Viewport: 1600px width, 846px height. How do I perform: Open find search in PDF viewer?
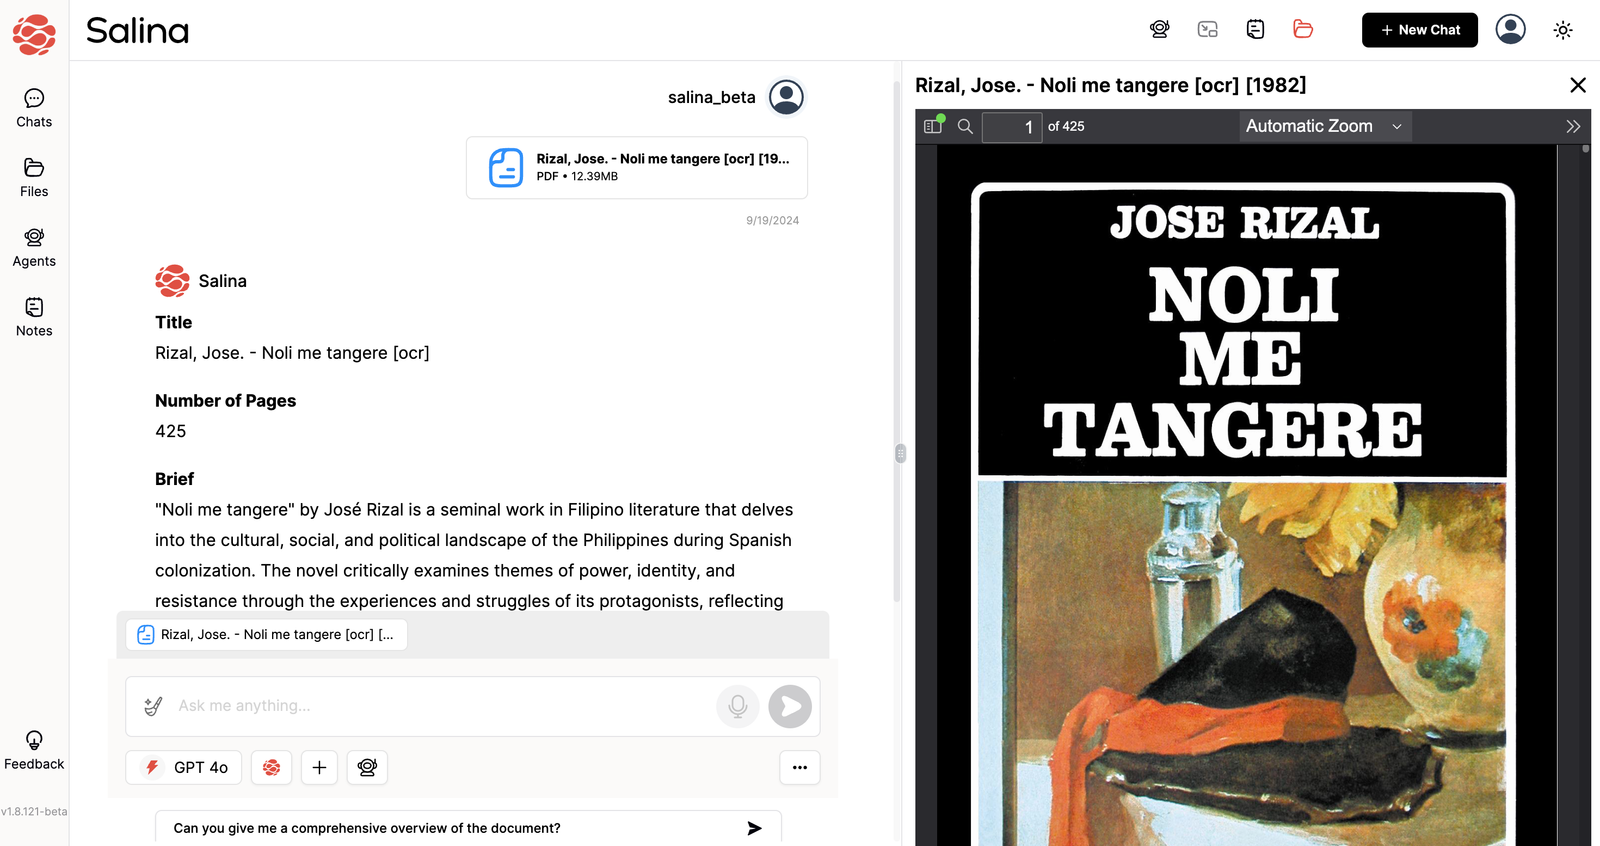(x=965, y=126)
